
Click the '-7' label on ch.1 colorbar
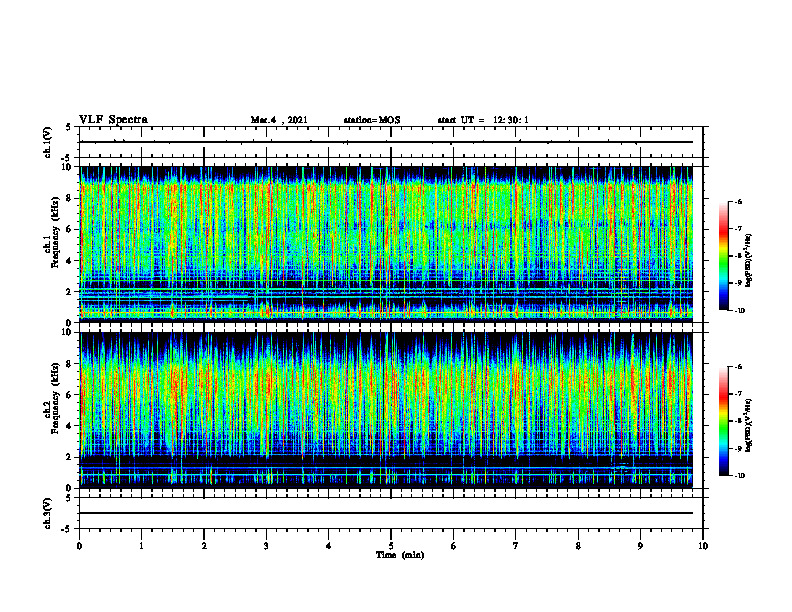[x=738, y=229]
